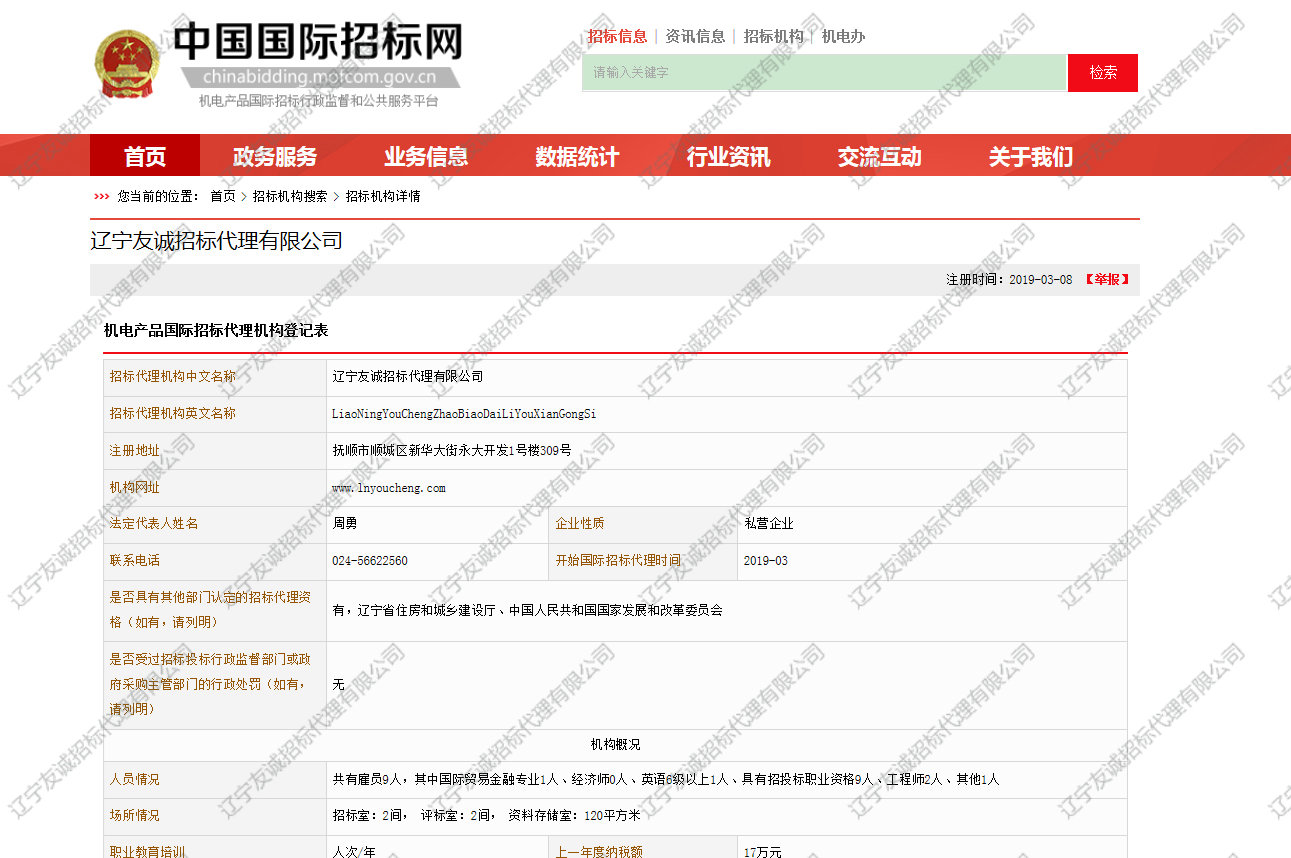Open the 关于我们 navigation menu
The width and height of the screenshot is (1291, 858).
coord(1031,156)
